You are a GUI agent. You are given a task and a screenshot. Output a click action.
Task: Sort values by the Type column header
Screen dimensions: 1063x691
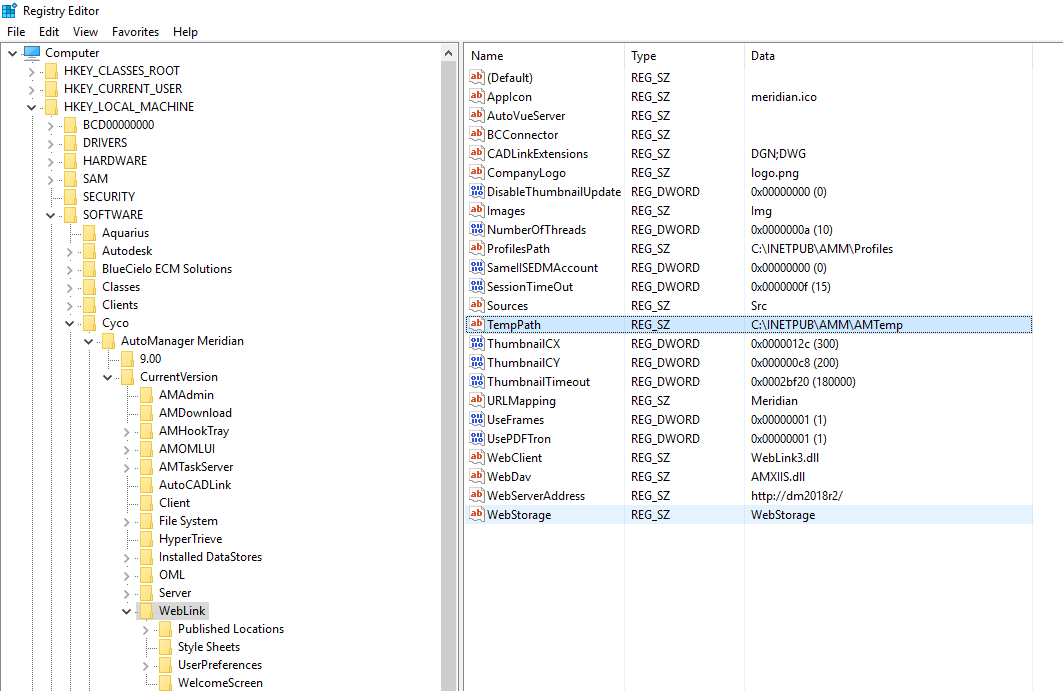(684, 56)
